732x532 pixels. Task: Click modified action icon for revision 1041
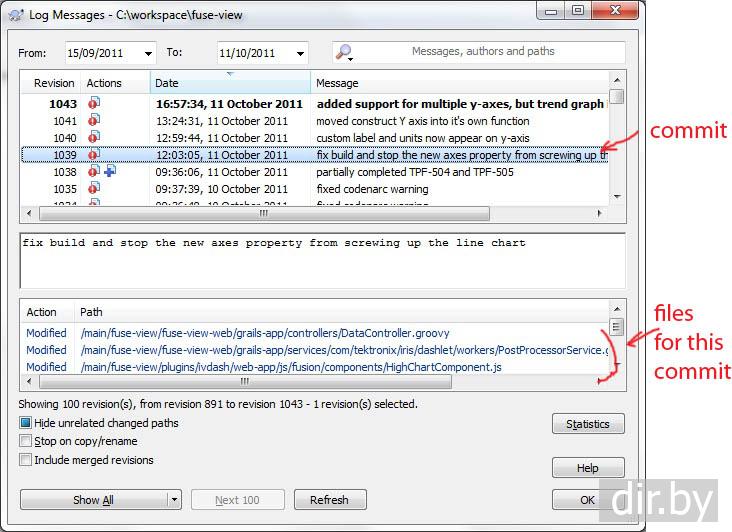tap(94, 120)
